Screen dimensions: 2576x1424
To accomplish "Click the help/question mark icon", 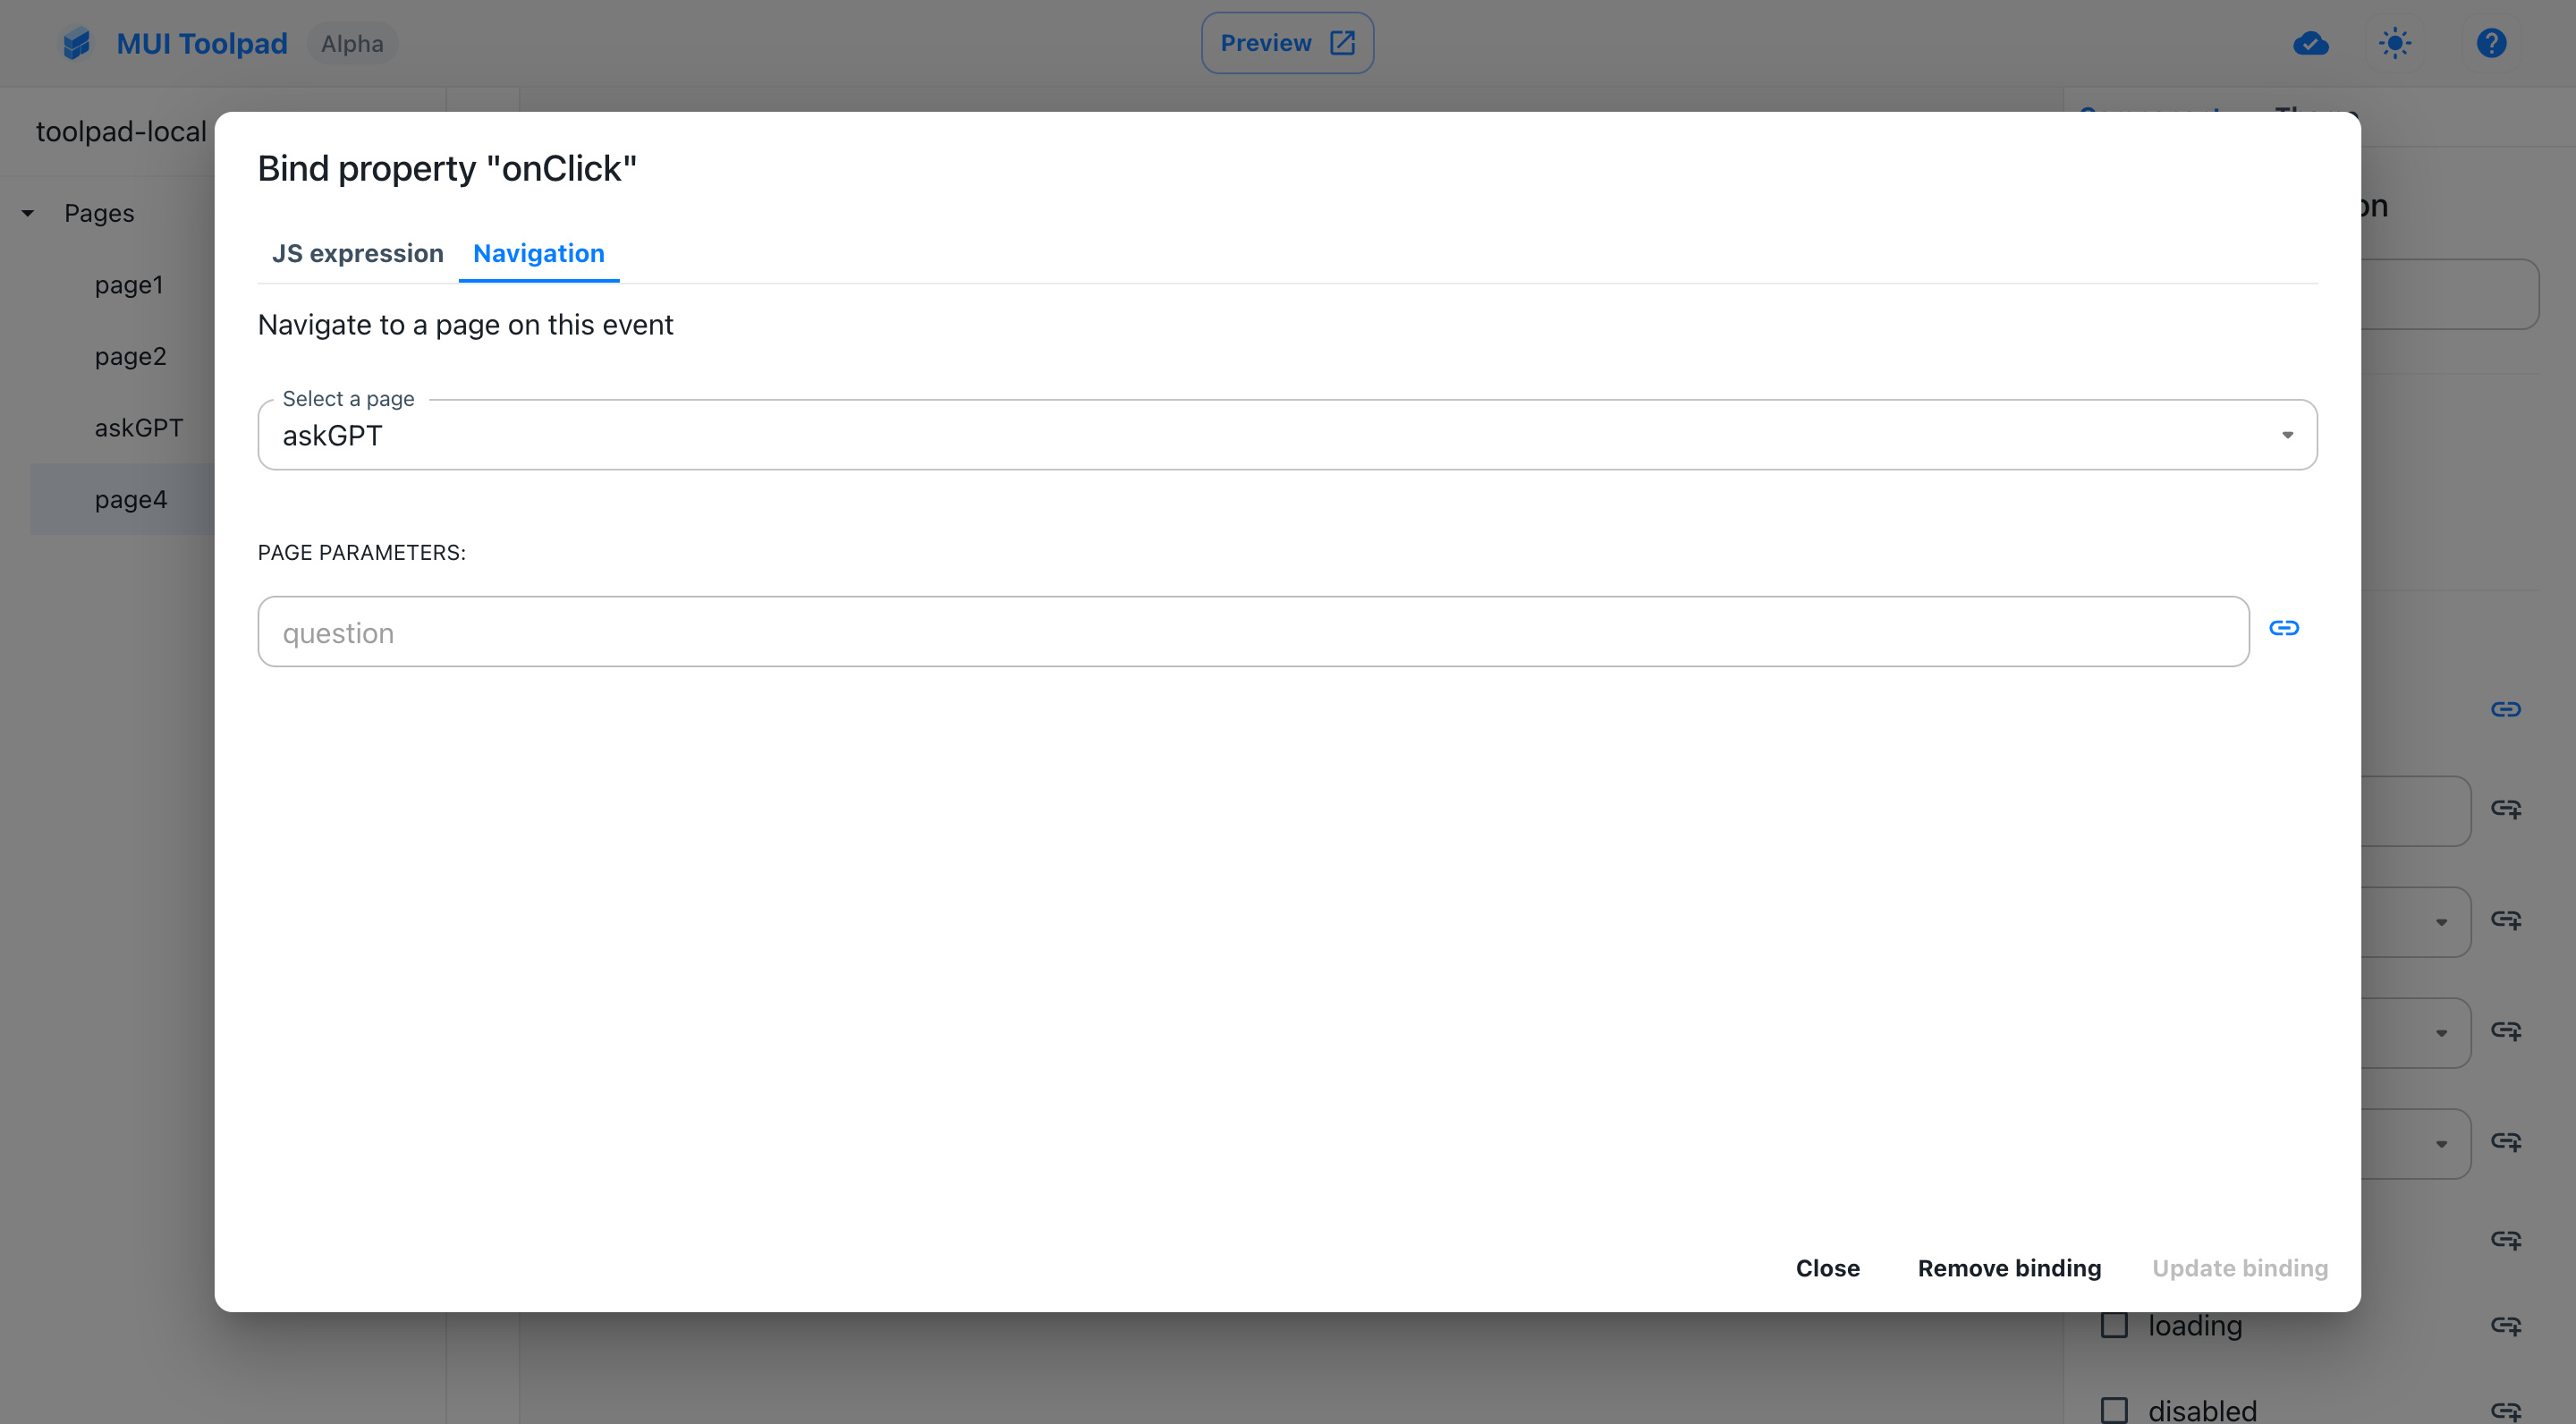I will [x=2490, y=42].
